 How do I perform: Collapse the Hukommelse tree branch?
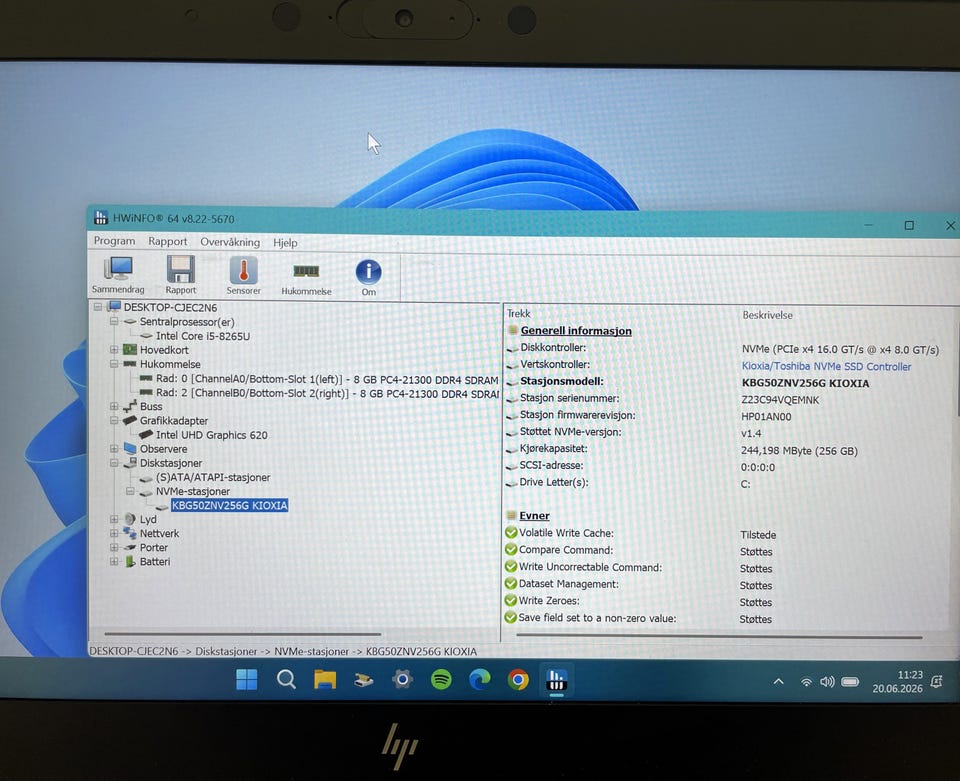(x=114, y=364)
